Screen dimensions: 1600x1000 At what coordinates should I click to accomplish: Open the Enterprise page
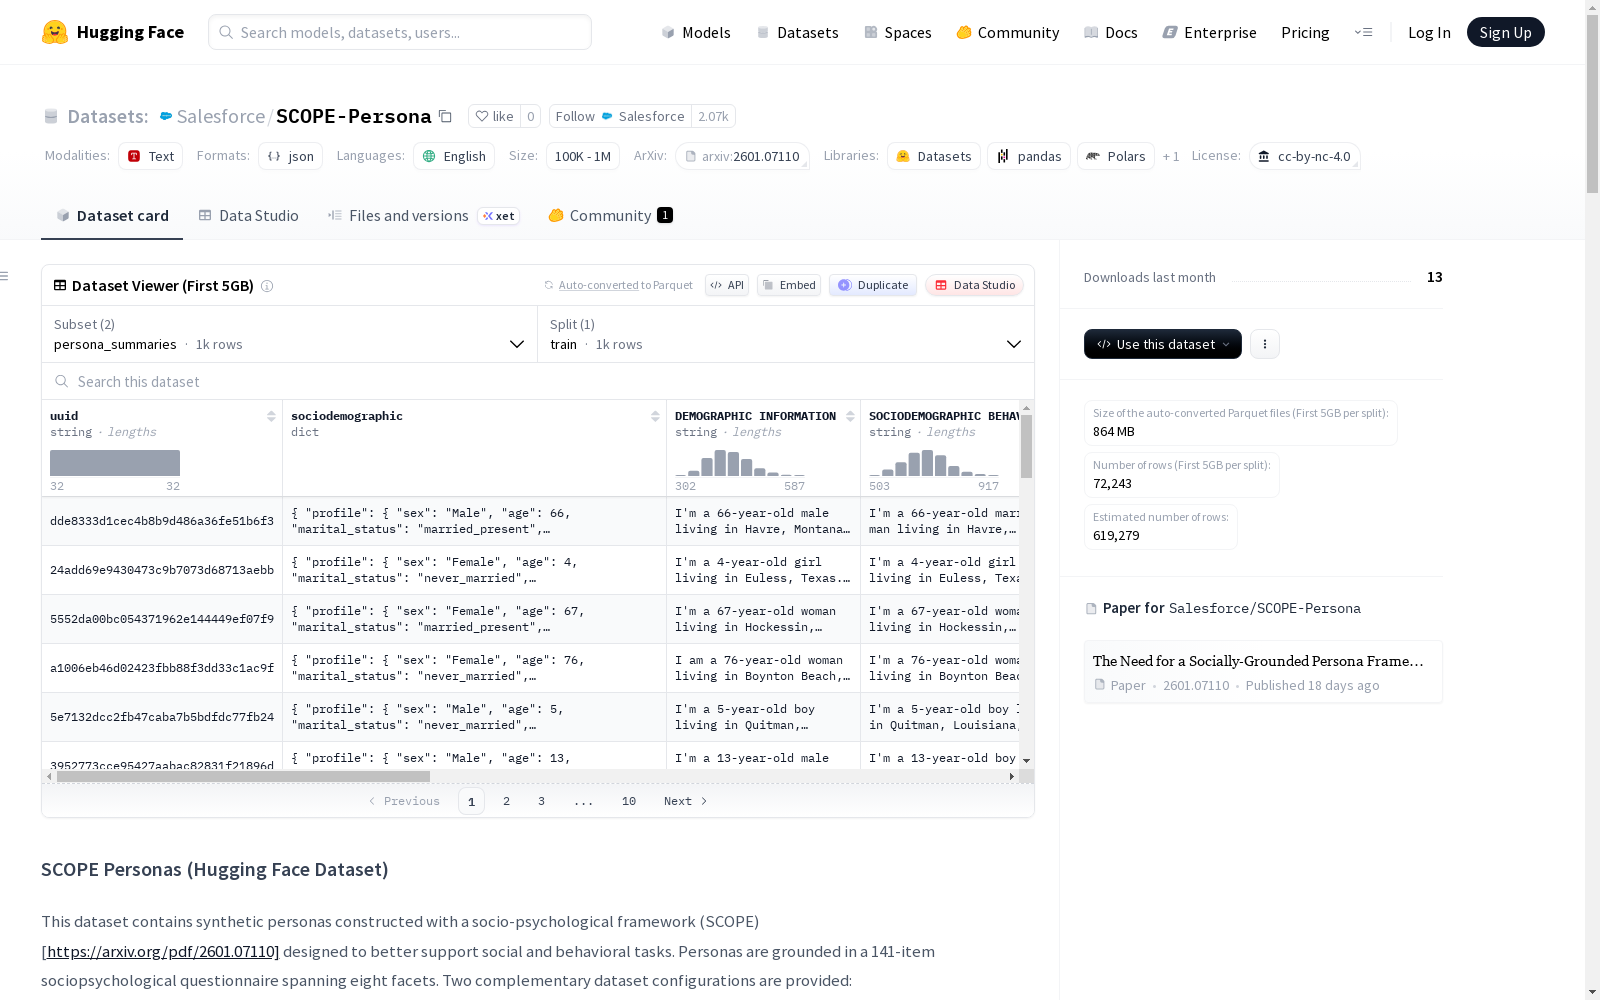[1209, 32]
